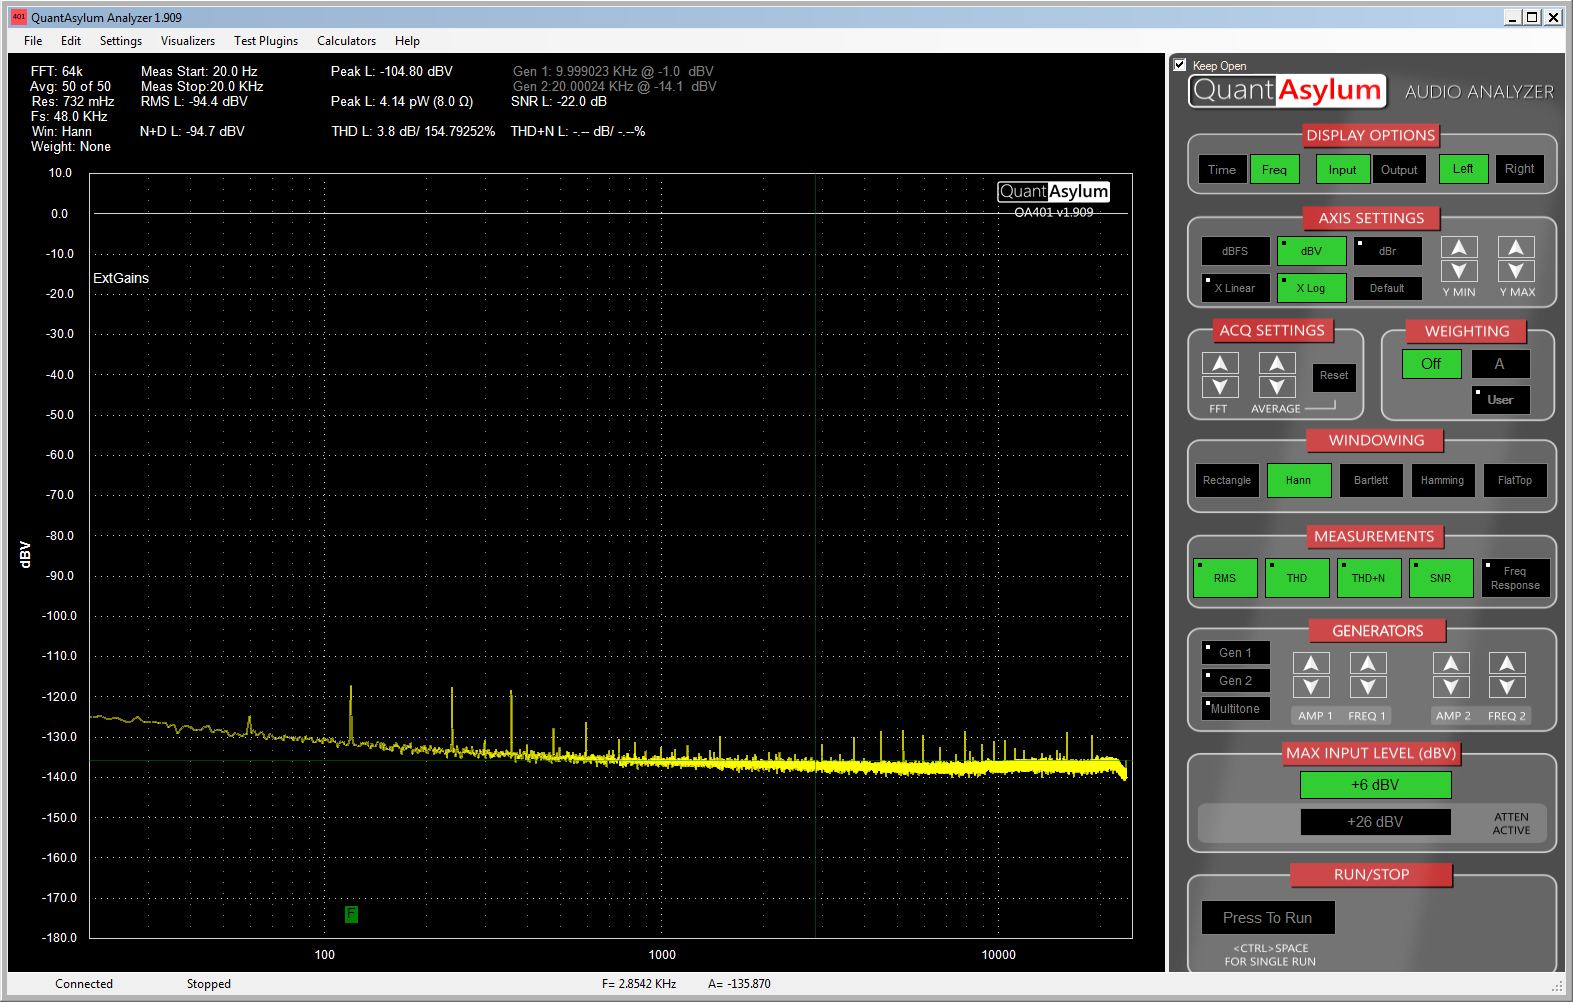
Task: Lower AMP 2 level with down arrow
Action: point(1451,687)
